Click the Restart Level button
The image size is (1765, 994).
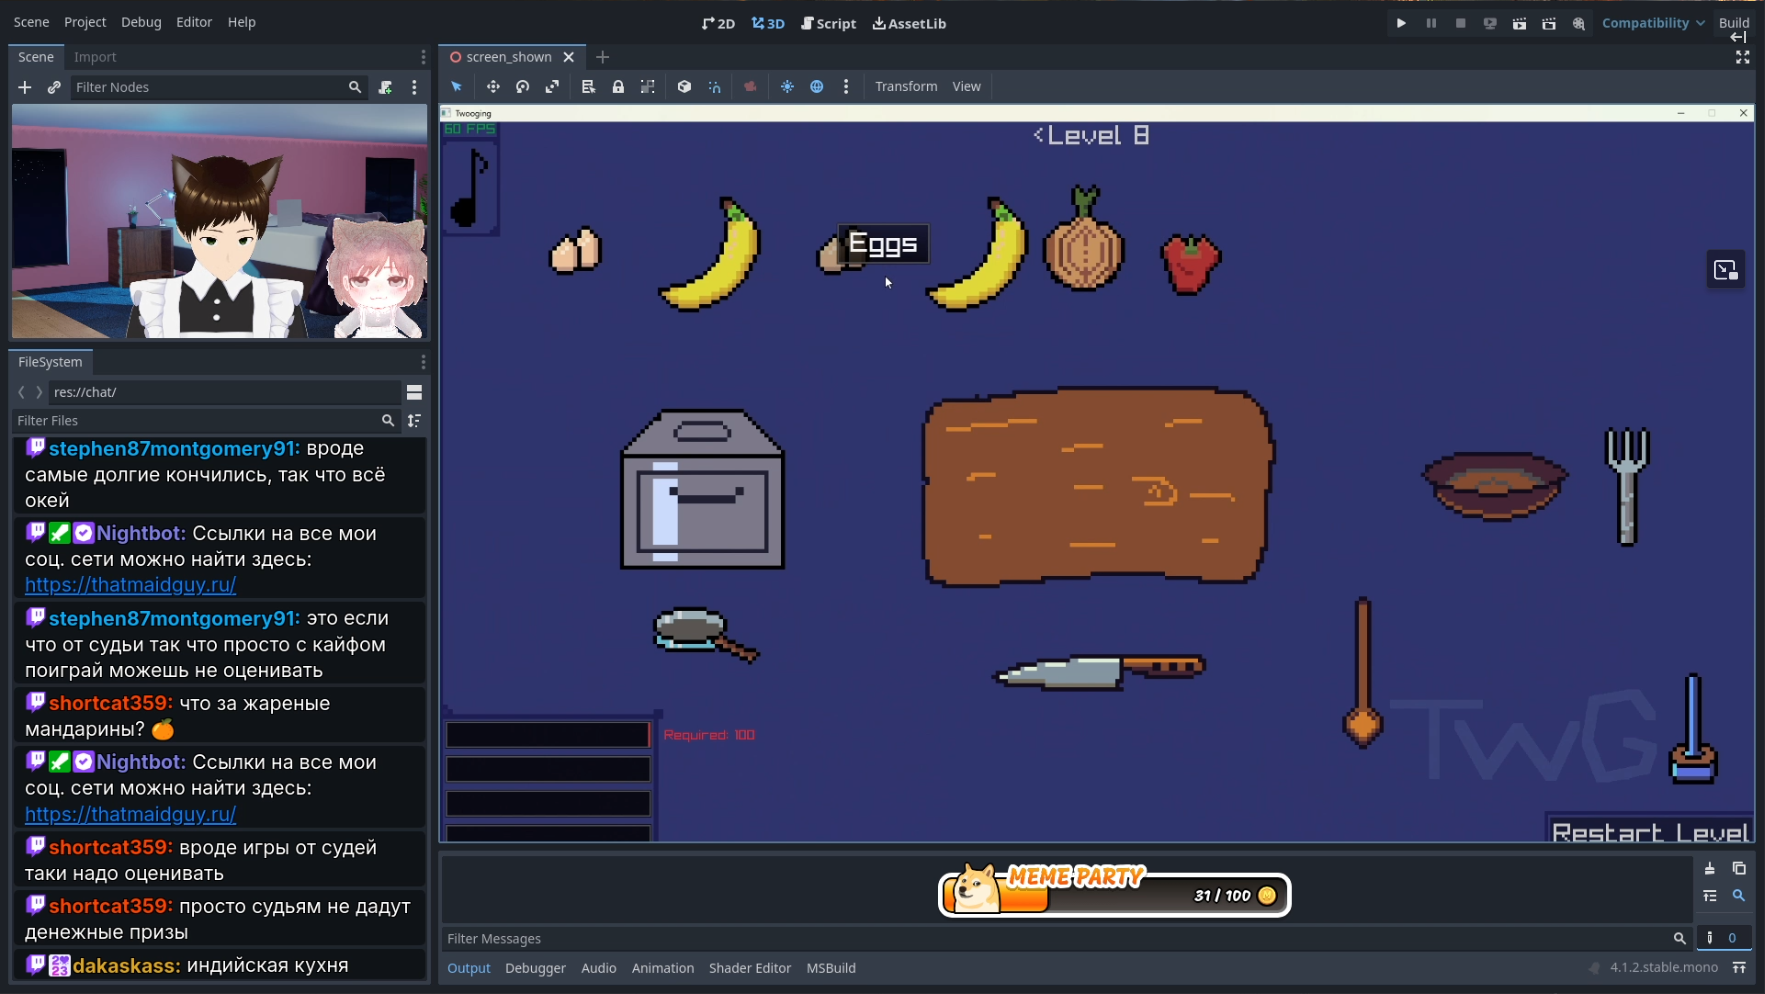1650,832
